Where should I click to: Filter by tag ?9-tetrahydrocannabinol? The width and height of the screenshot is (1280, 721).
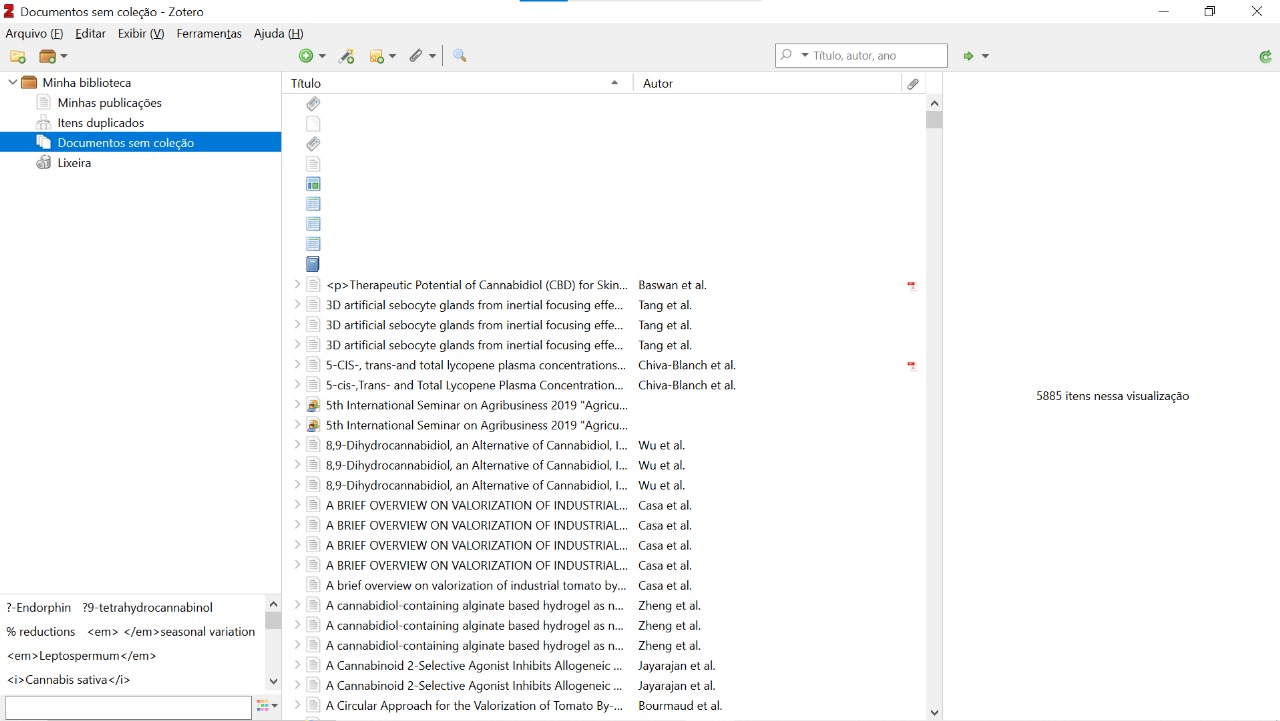[148, 608]
